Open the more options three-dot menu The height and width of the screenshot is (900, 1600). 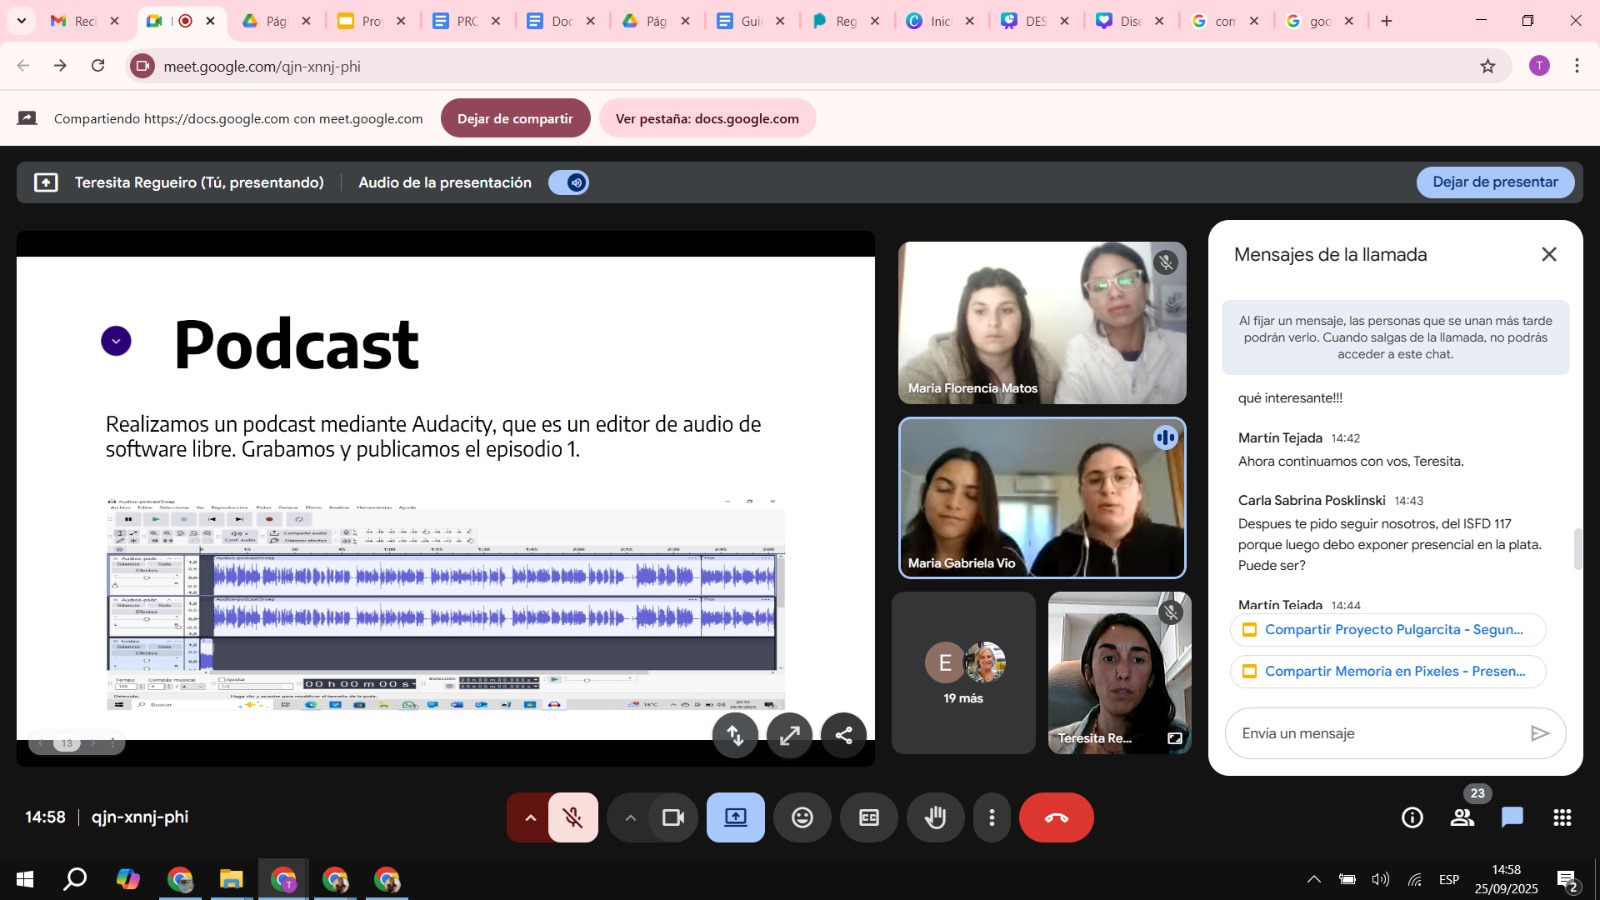point(991,818)
